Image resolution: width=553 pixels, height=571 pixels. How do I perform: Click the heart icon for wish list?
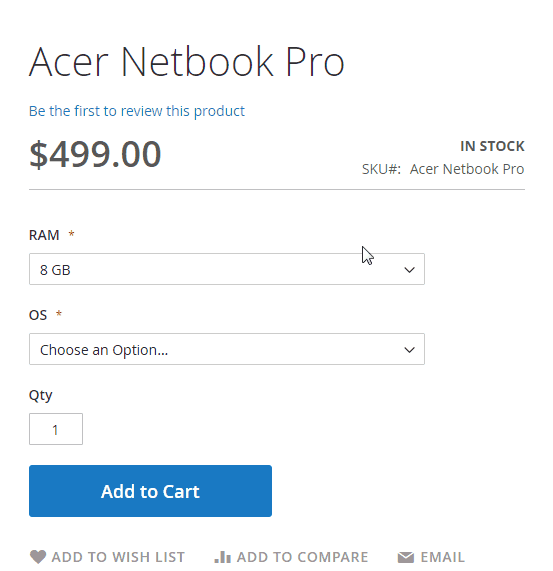(x=37, y=556)
